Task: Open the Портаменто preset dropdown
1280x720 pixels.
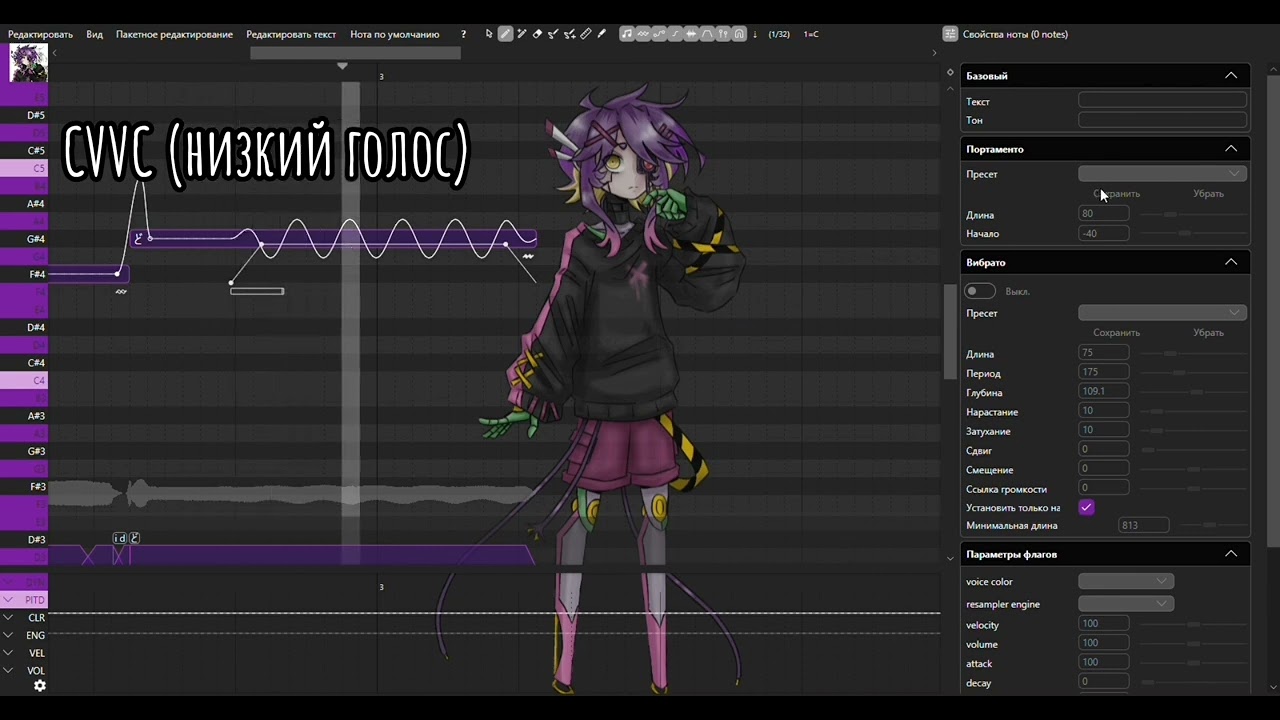Action: 1162,174
